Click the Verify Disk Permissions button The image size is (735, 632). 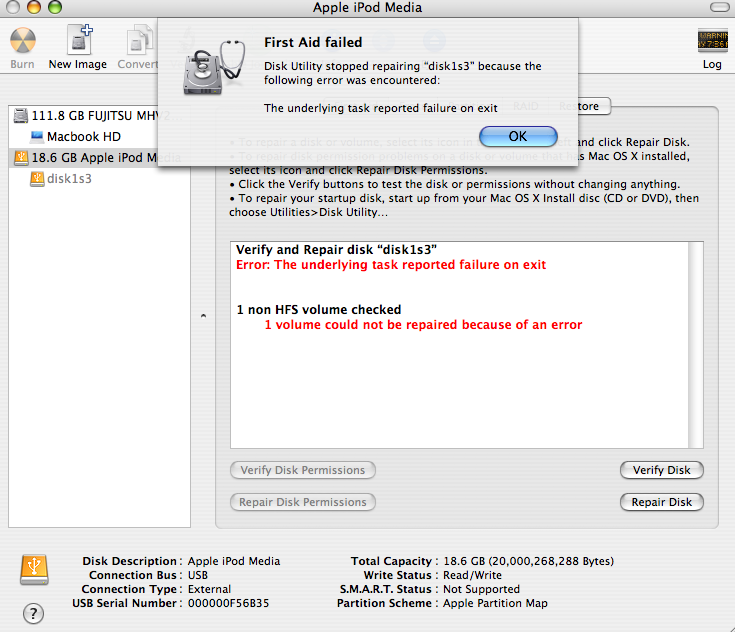303,470
